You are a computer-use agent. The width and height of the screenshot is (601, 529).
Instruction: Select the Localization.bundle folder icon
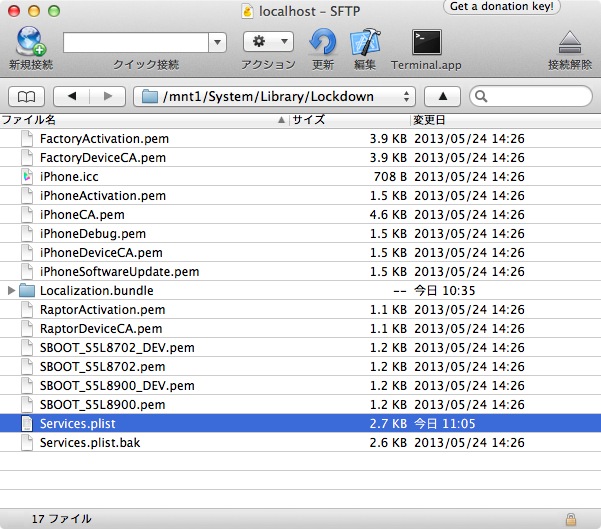[27, 291]
